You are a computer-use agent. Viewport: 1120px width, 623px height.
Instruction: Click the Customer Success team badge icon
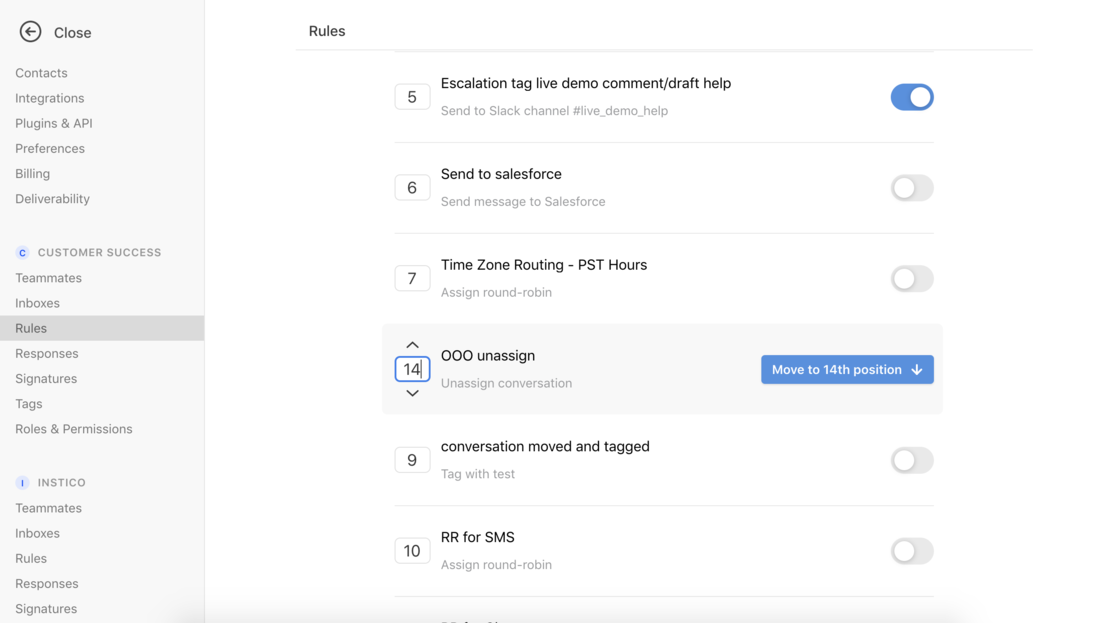(x=22, y=253)
